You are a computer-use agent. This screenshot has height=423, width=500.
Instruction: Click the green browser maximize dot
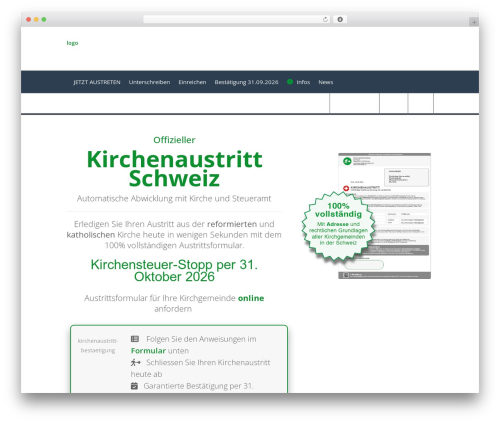[44, 19]
